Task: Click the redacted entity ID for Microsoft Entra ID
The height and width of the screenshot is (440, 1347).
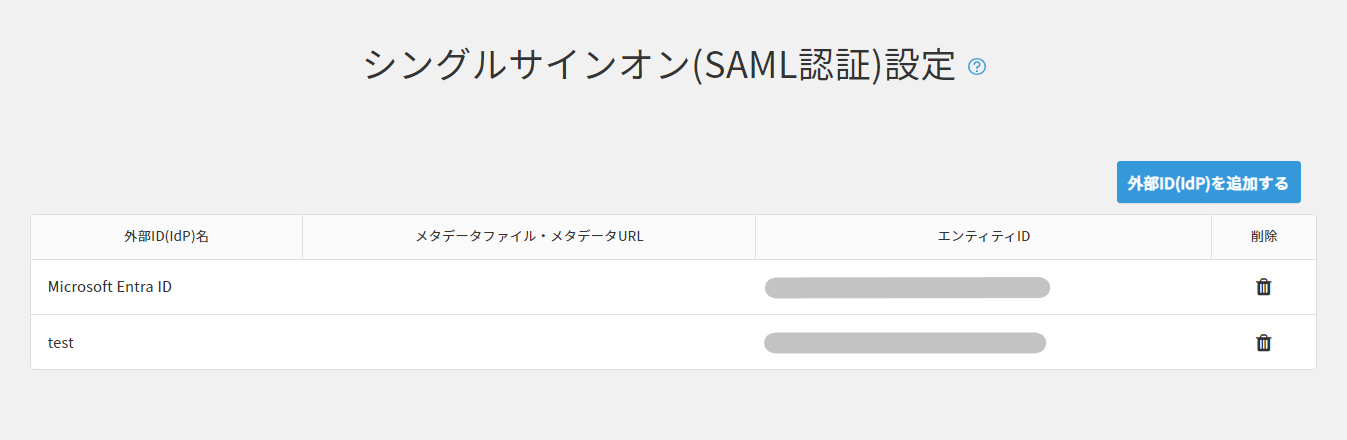Action: 907,288
